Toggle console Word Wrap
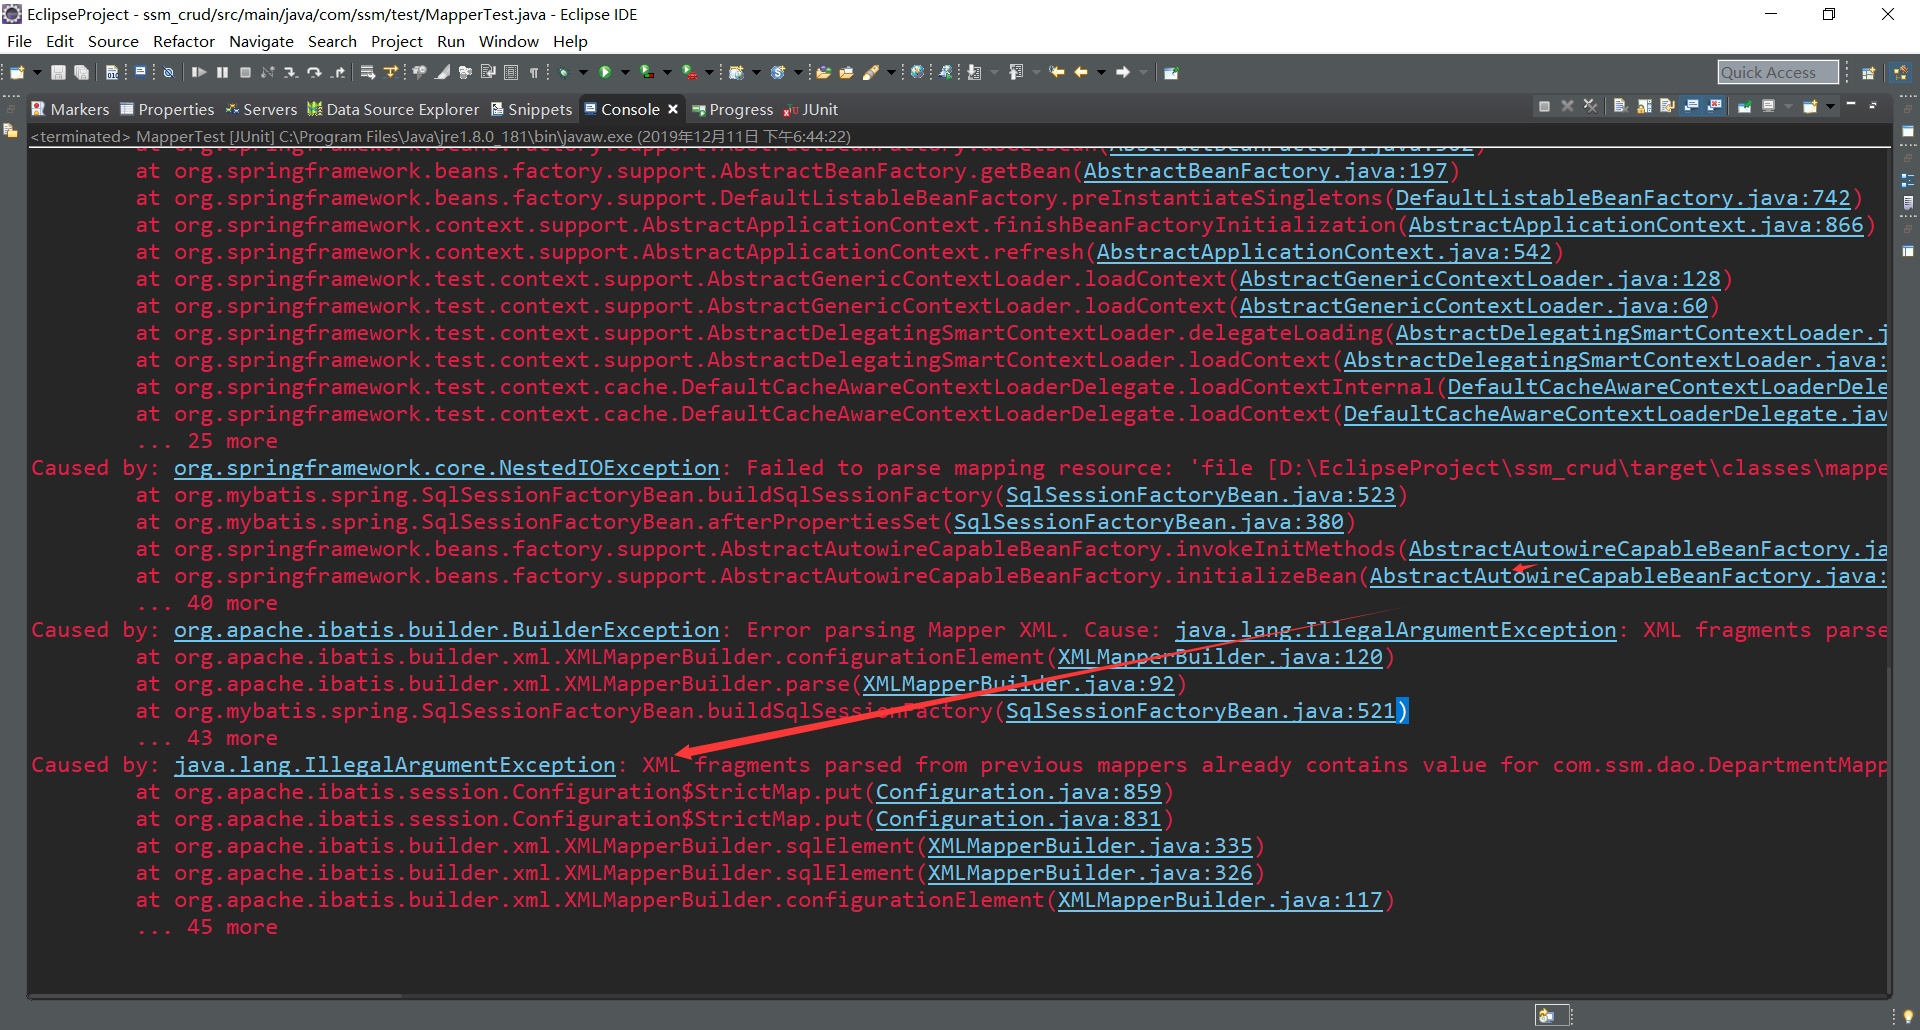 [x=1667, y=106]
